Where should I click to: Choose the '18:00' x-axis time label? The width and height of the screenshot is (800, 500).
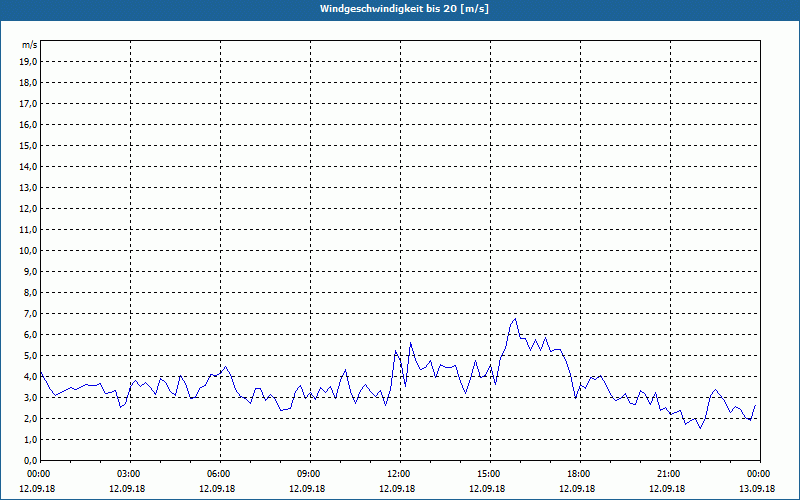click(x=578, y=474)
